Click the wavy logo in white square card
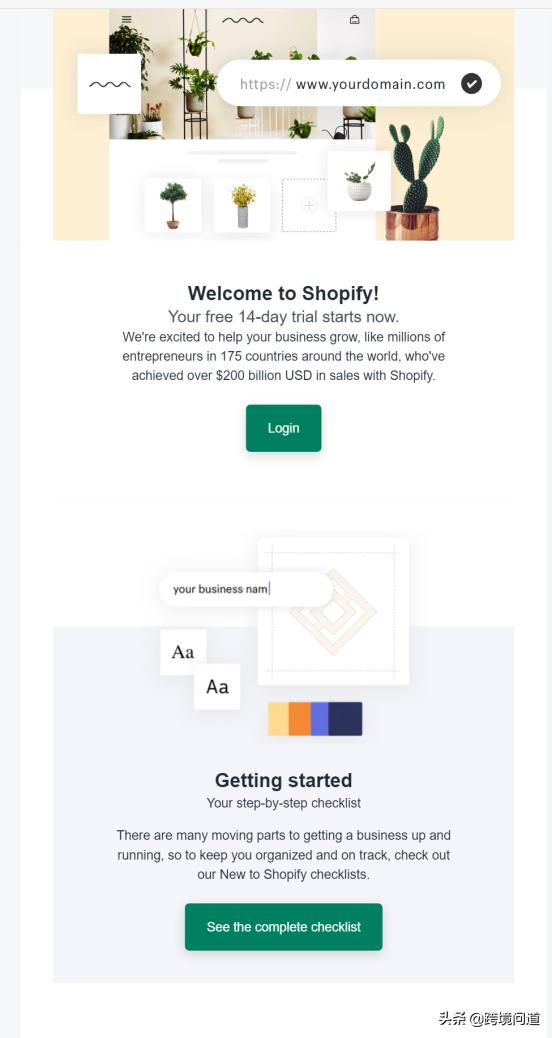 tap(109, 84)
